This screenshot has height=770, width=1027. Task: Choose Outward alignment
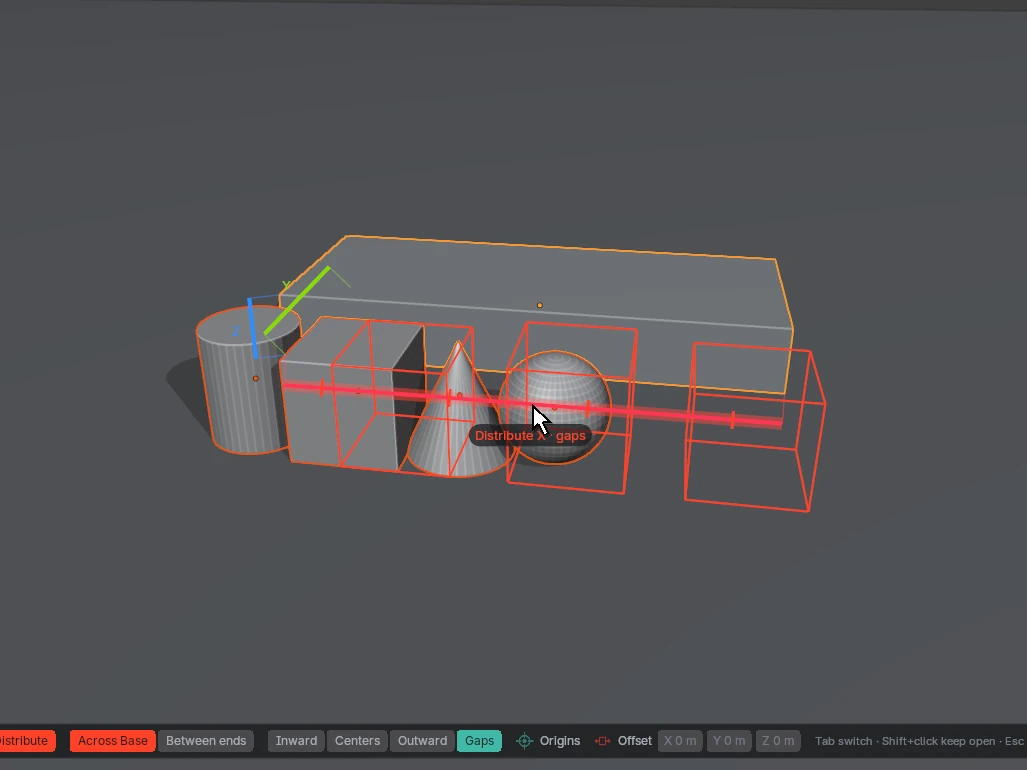tap(422, 741)
